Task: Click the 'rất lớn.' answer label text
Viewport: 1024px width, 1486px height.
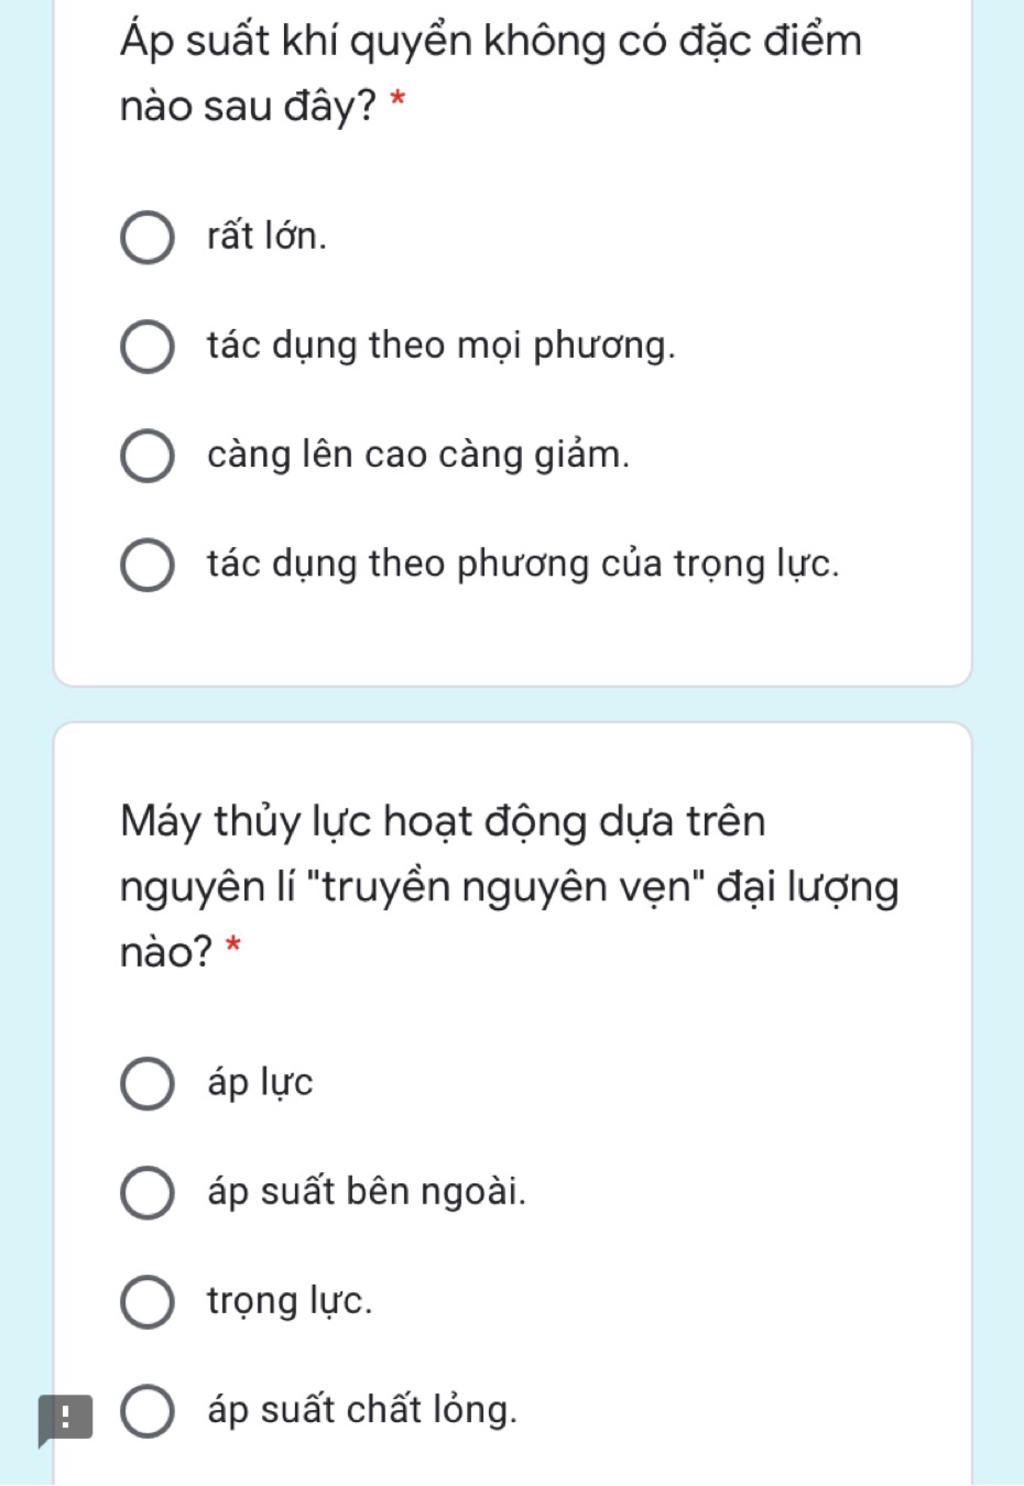Action: (x=267, y=236)
